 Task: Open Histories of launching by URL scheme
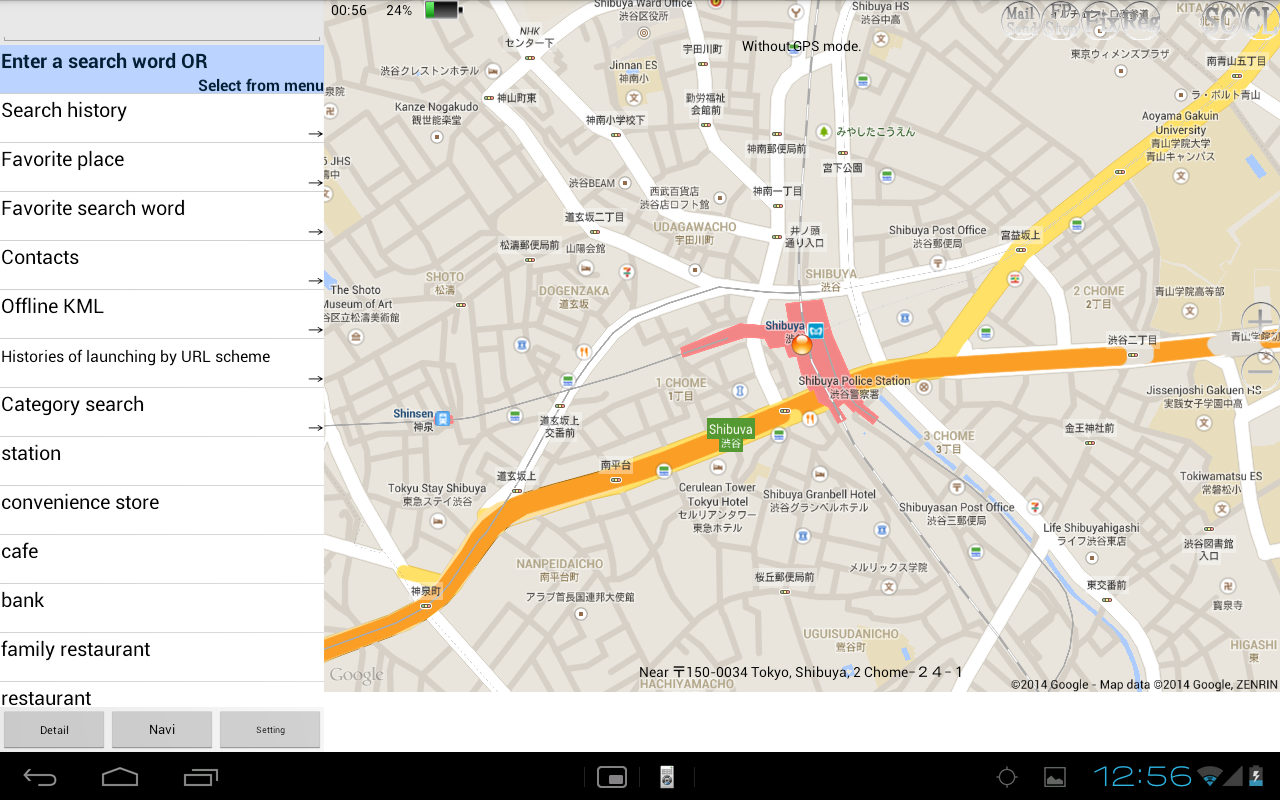click(x=162, y=363)
